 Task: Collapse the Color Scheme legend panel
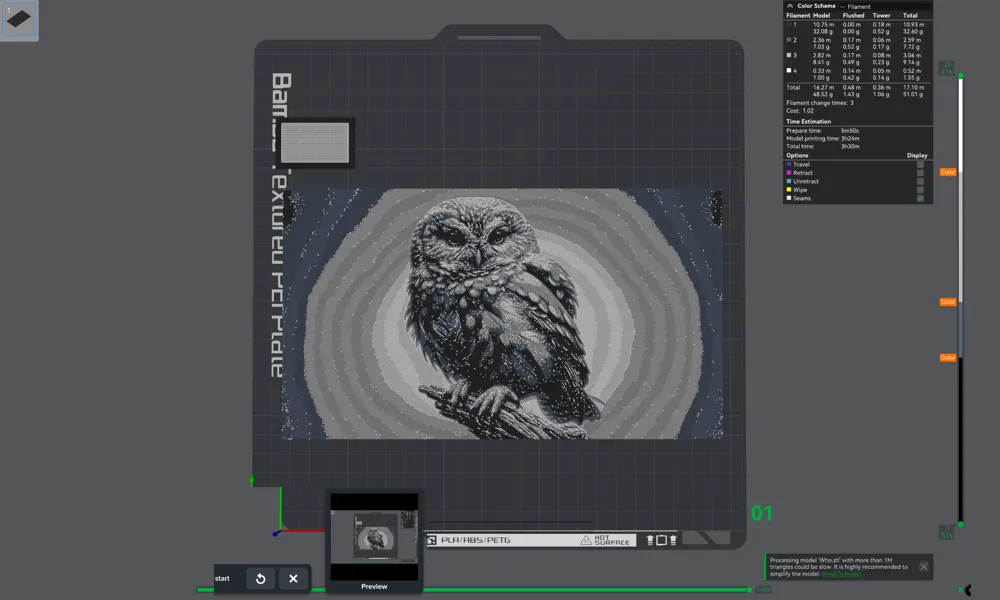[790, 6]
